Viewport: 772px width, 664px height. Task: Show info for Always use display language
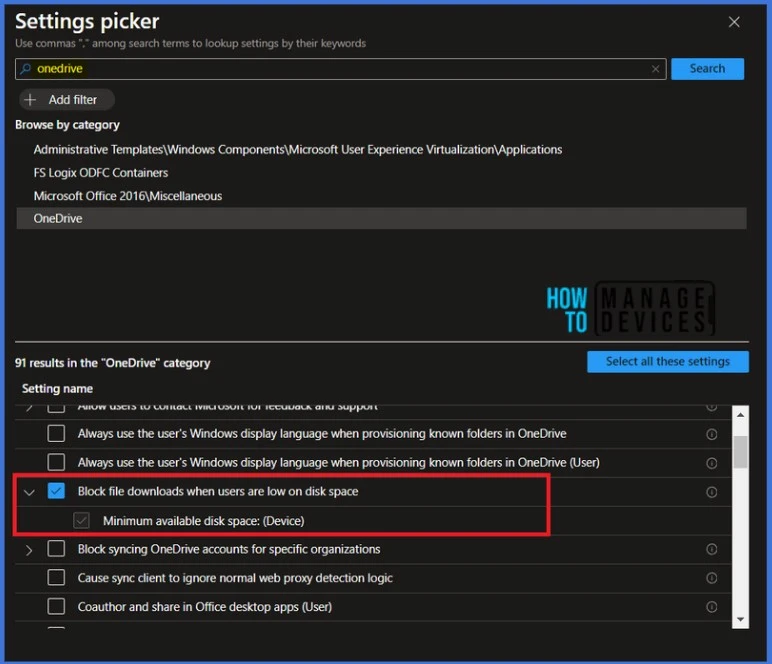point(711,434)
